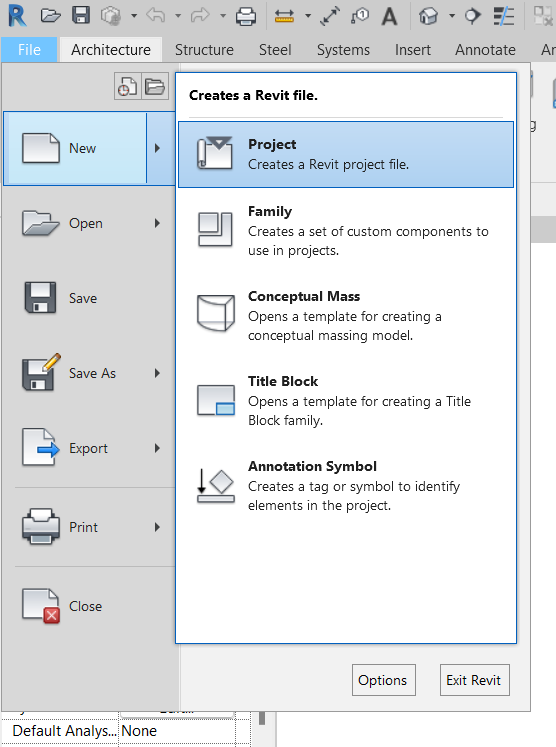This screenshot has height=747, width=556.
Task: Choose Print in the File menu
Action: tap(89, 527)
